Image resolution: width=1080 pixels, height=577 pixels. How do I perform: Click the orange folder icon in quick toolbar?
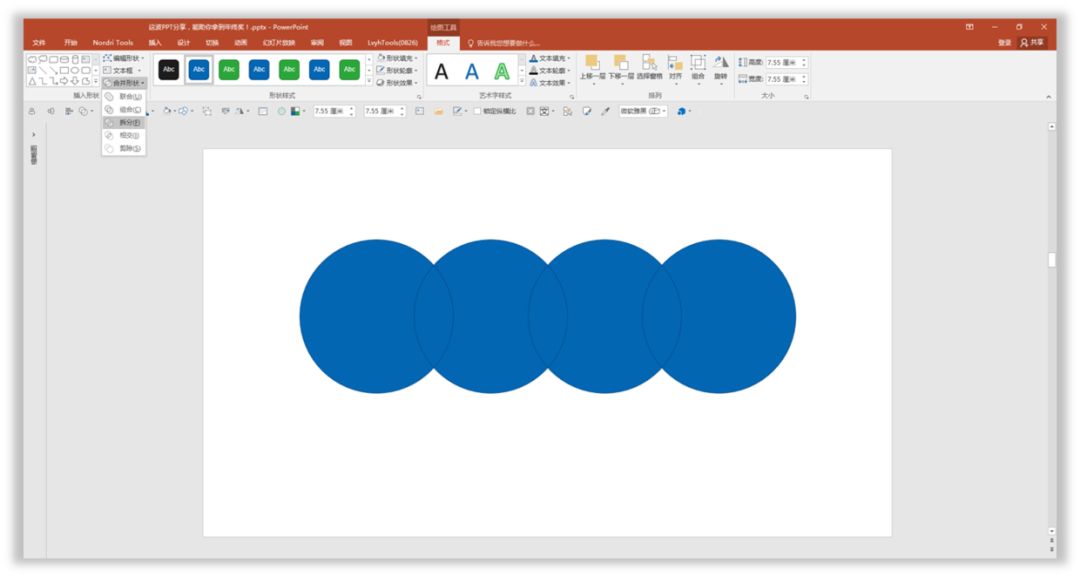[438, 111]
